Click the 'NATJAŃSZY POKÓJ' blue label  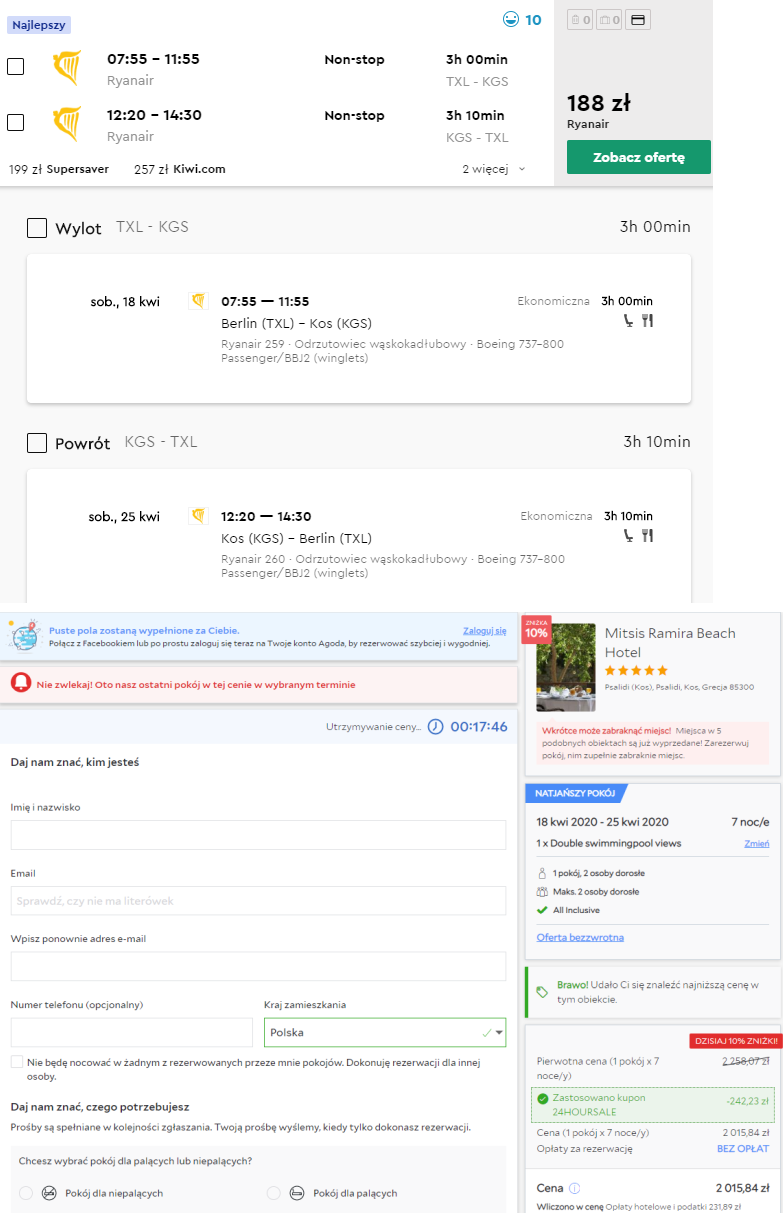(575, 793)
